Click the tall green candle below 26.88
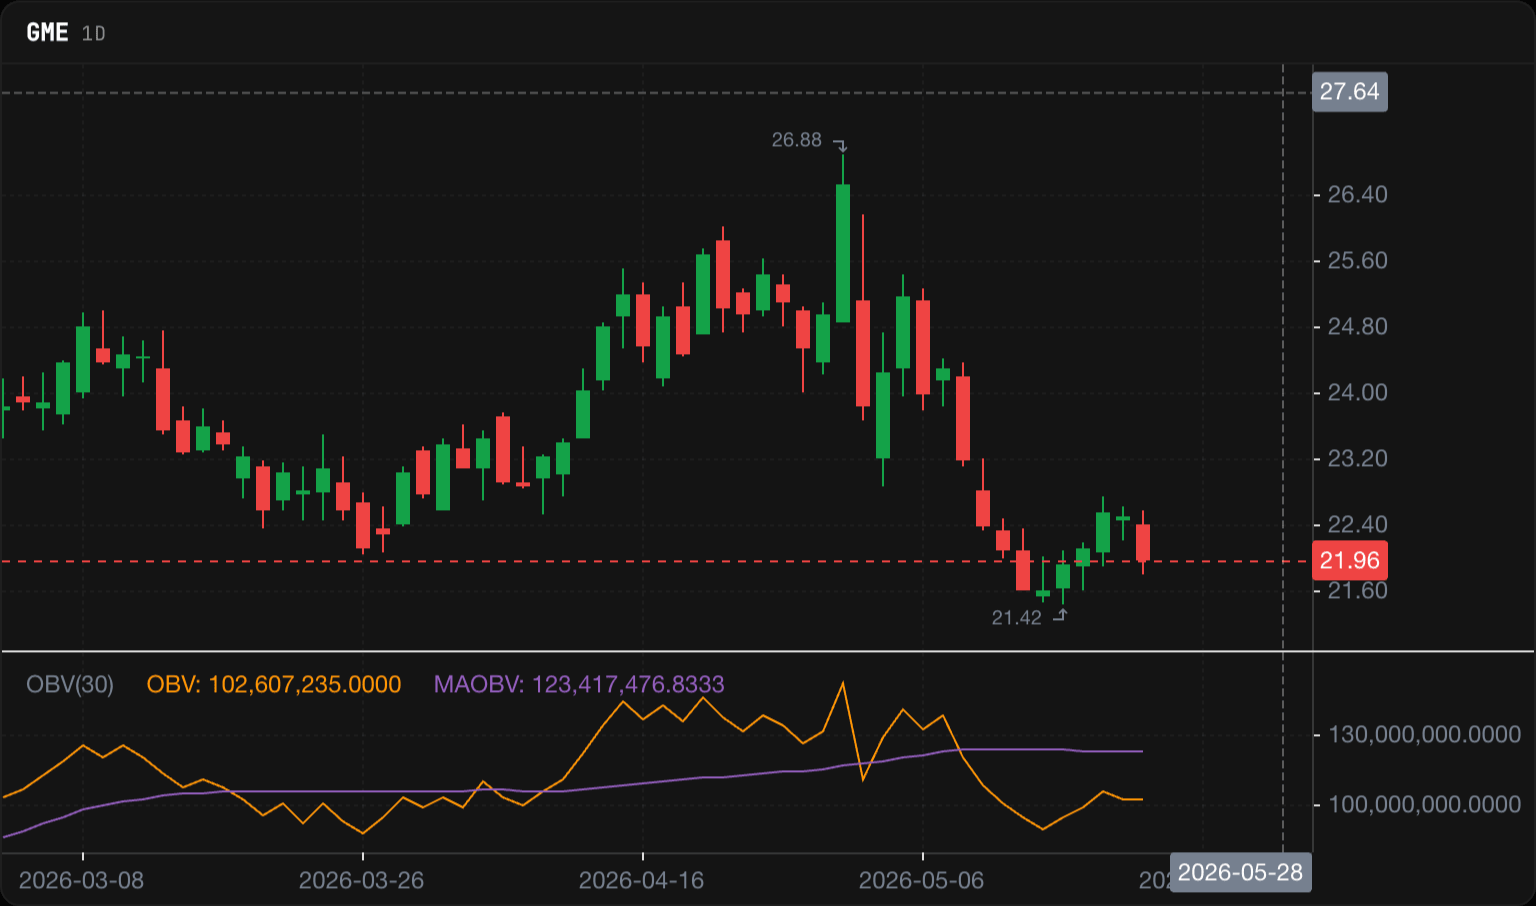The width and height of the screenshot is (1536, 906). click(843, 253)
